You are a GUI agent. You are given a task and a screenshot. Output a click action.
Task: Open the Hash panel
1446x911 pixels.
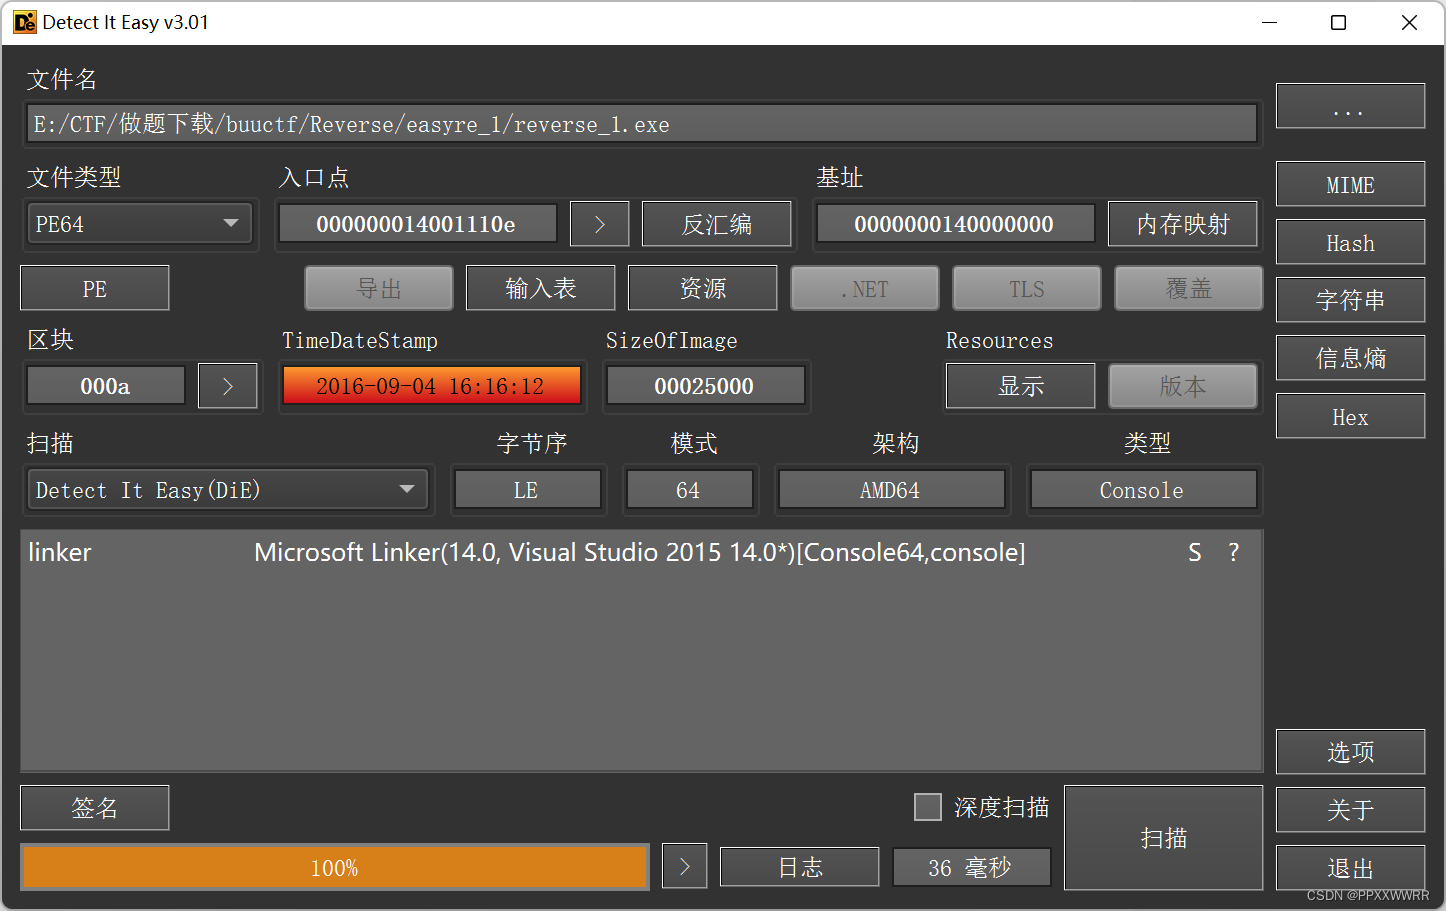(1349, 242)
